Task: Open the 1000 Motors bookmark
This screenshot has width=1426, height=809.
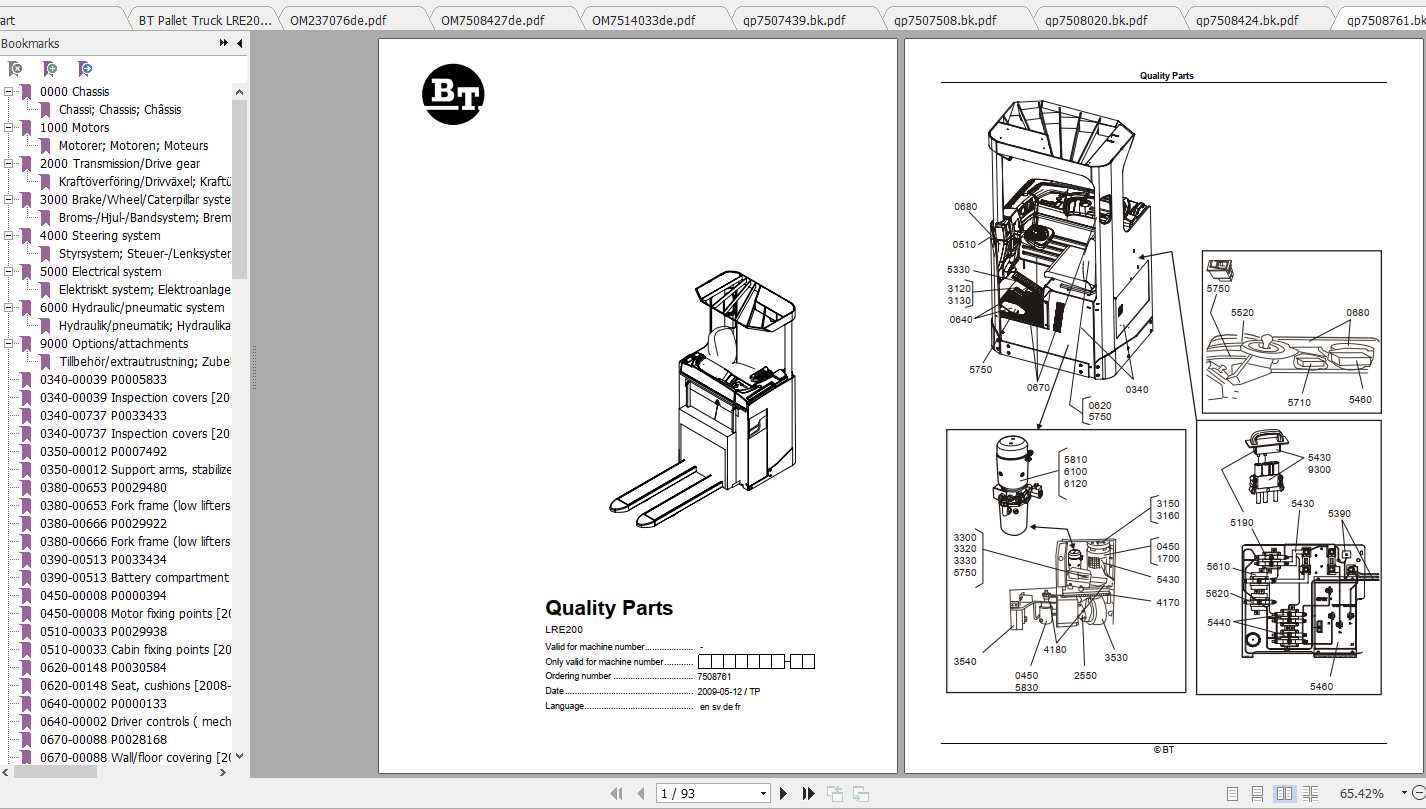Action: [75, 128]
